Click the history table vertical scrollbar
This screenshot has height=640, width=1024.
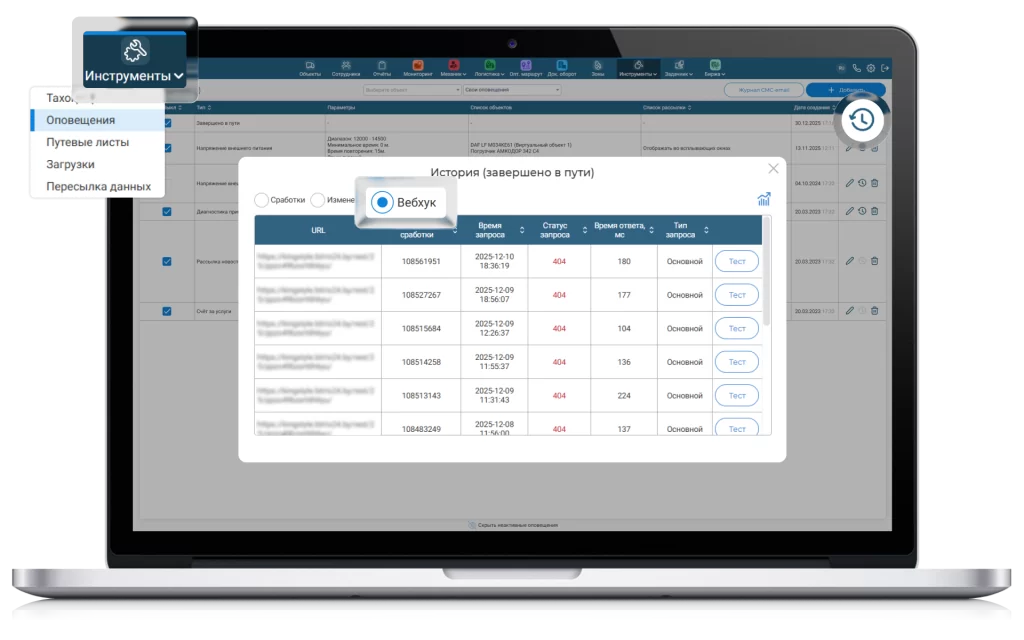point(767,275)
